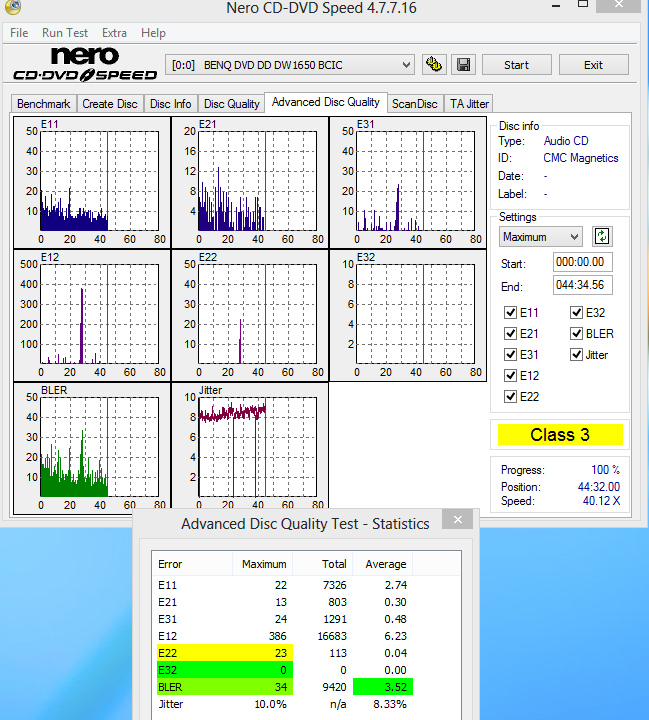Click the Error column header
The width and height of the screenshot is (649, 720).
[192, 564]
